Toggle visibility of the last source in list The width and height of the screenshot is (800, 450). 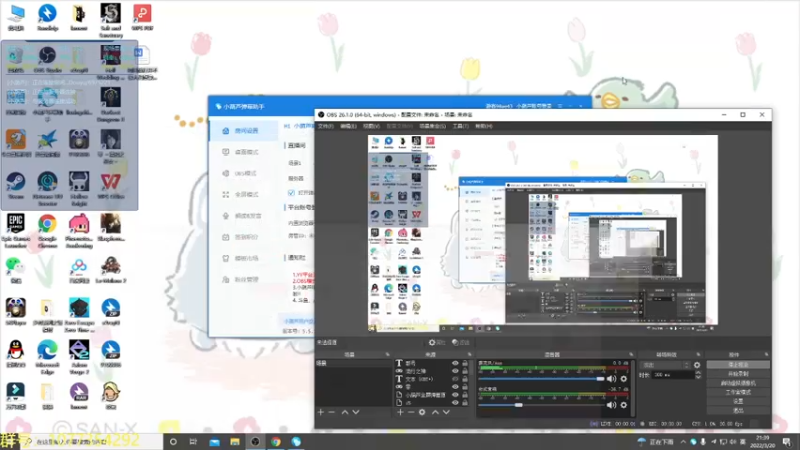(455, 403)
